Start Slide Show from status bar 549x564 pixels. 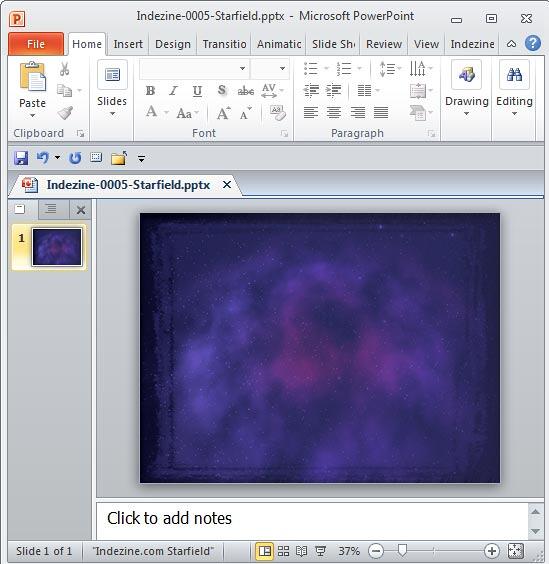click(x=320, y=551)
